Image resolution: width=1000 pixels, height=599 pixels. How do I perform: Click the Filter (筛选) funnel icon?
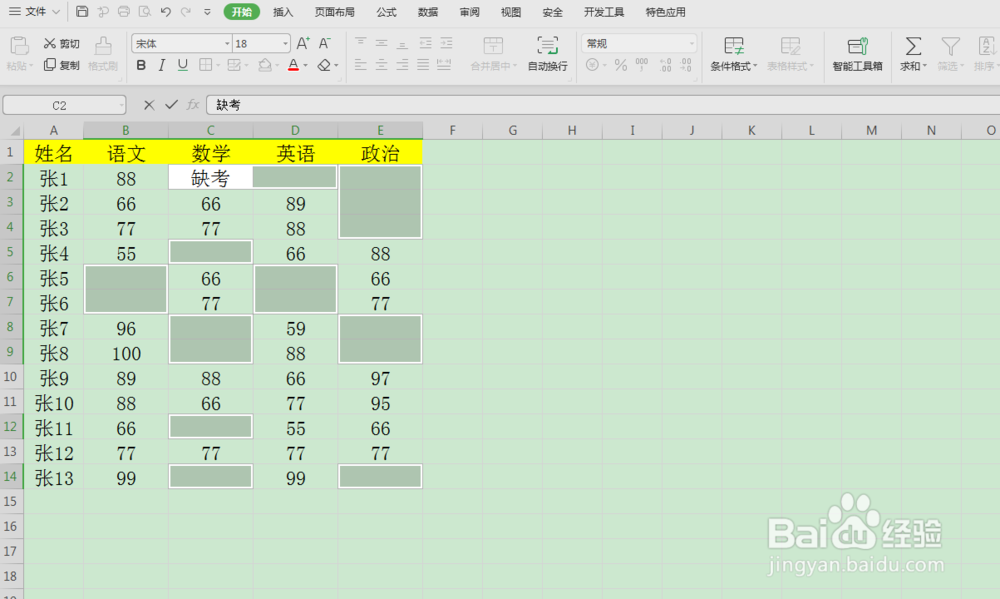[950, 47]
